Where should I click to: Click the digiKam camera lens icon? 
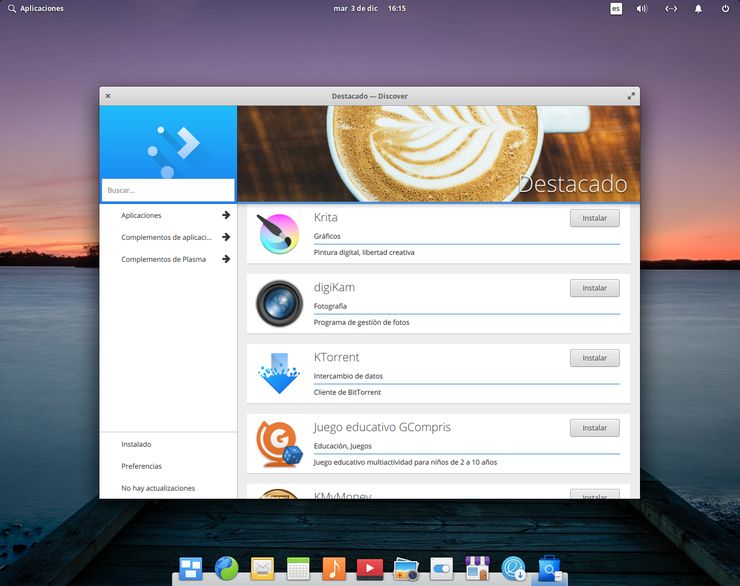pos(279,303)
